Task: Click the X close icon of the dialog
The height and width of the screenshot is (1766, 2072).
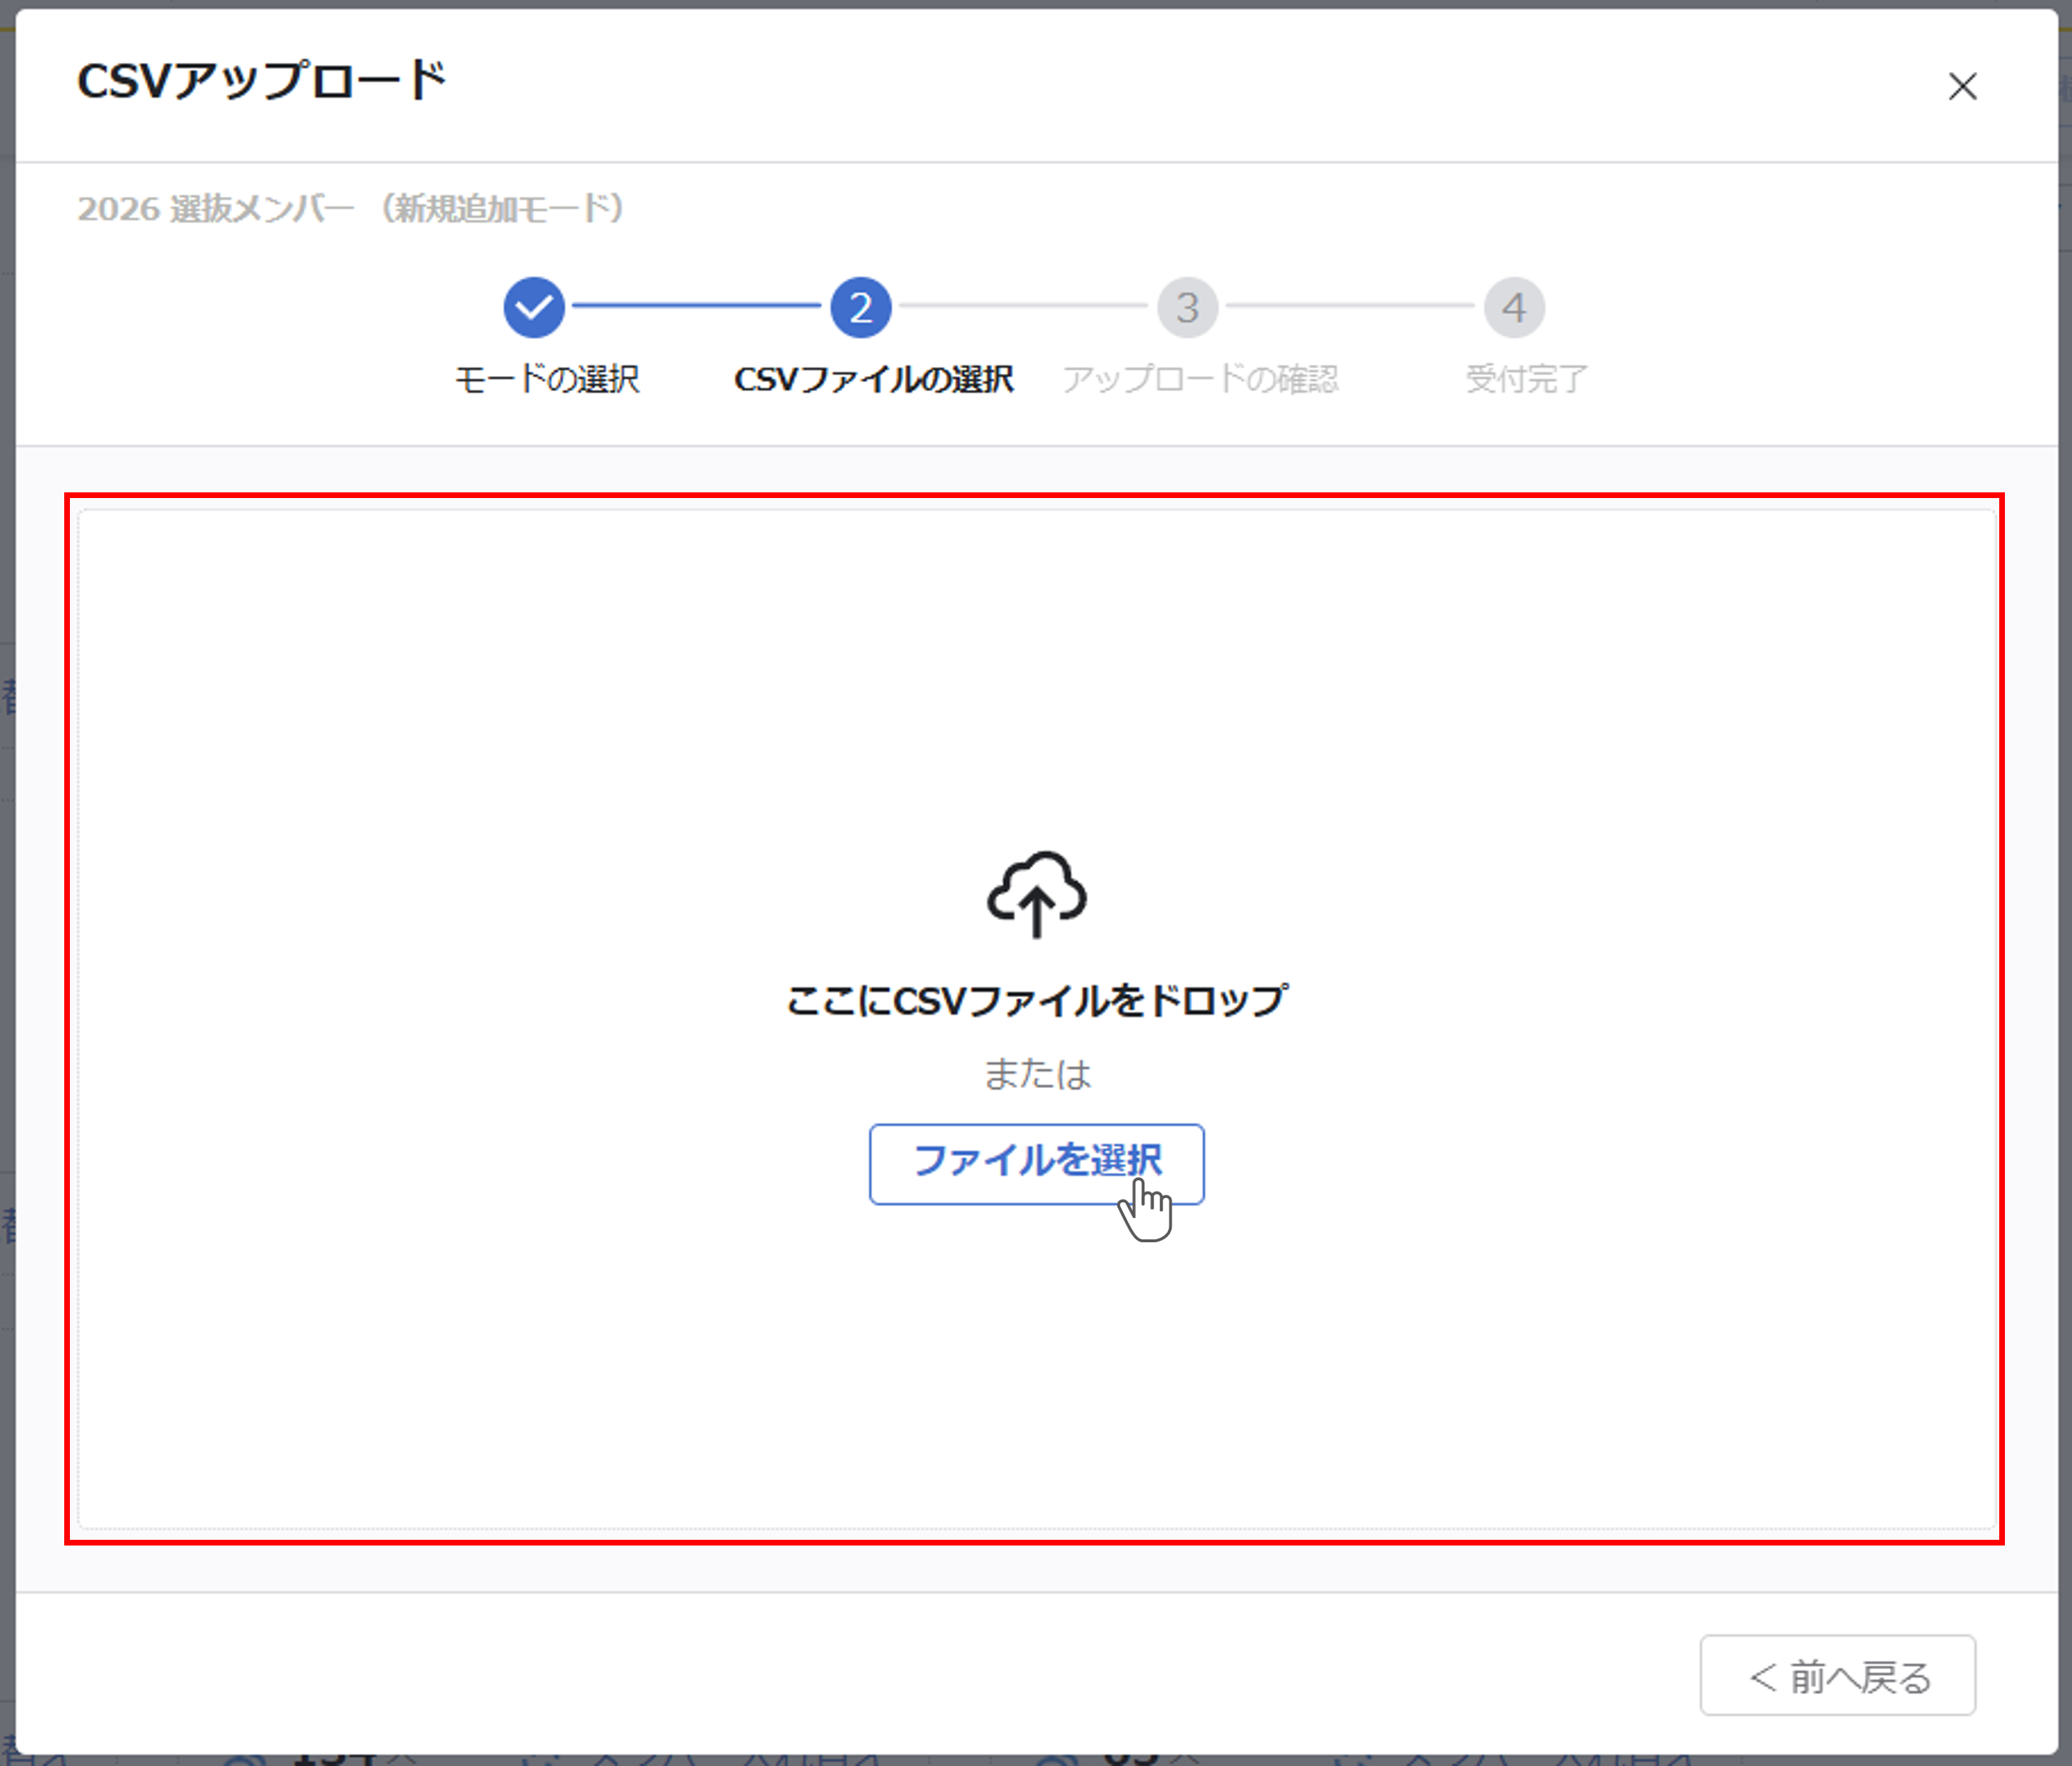Action: 1963,87
